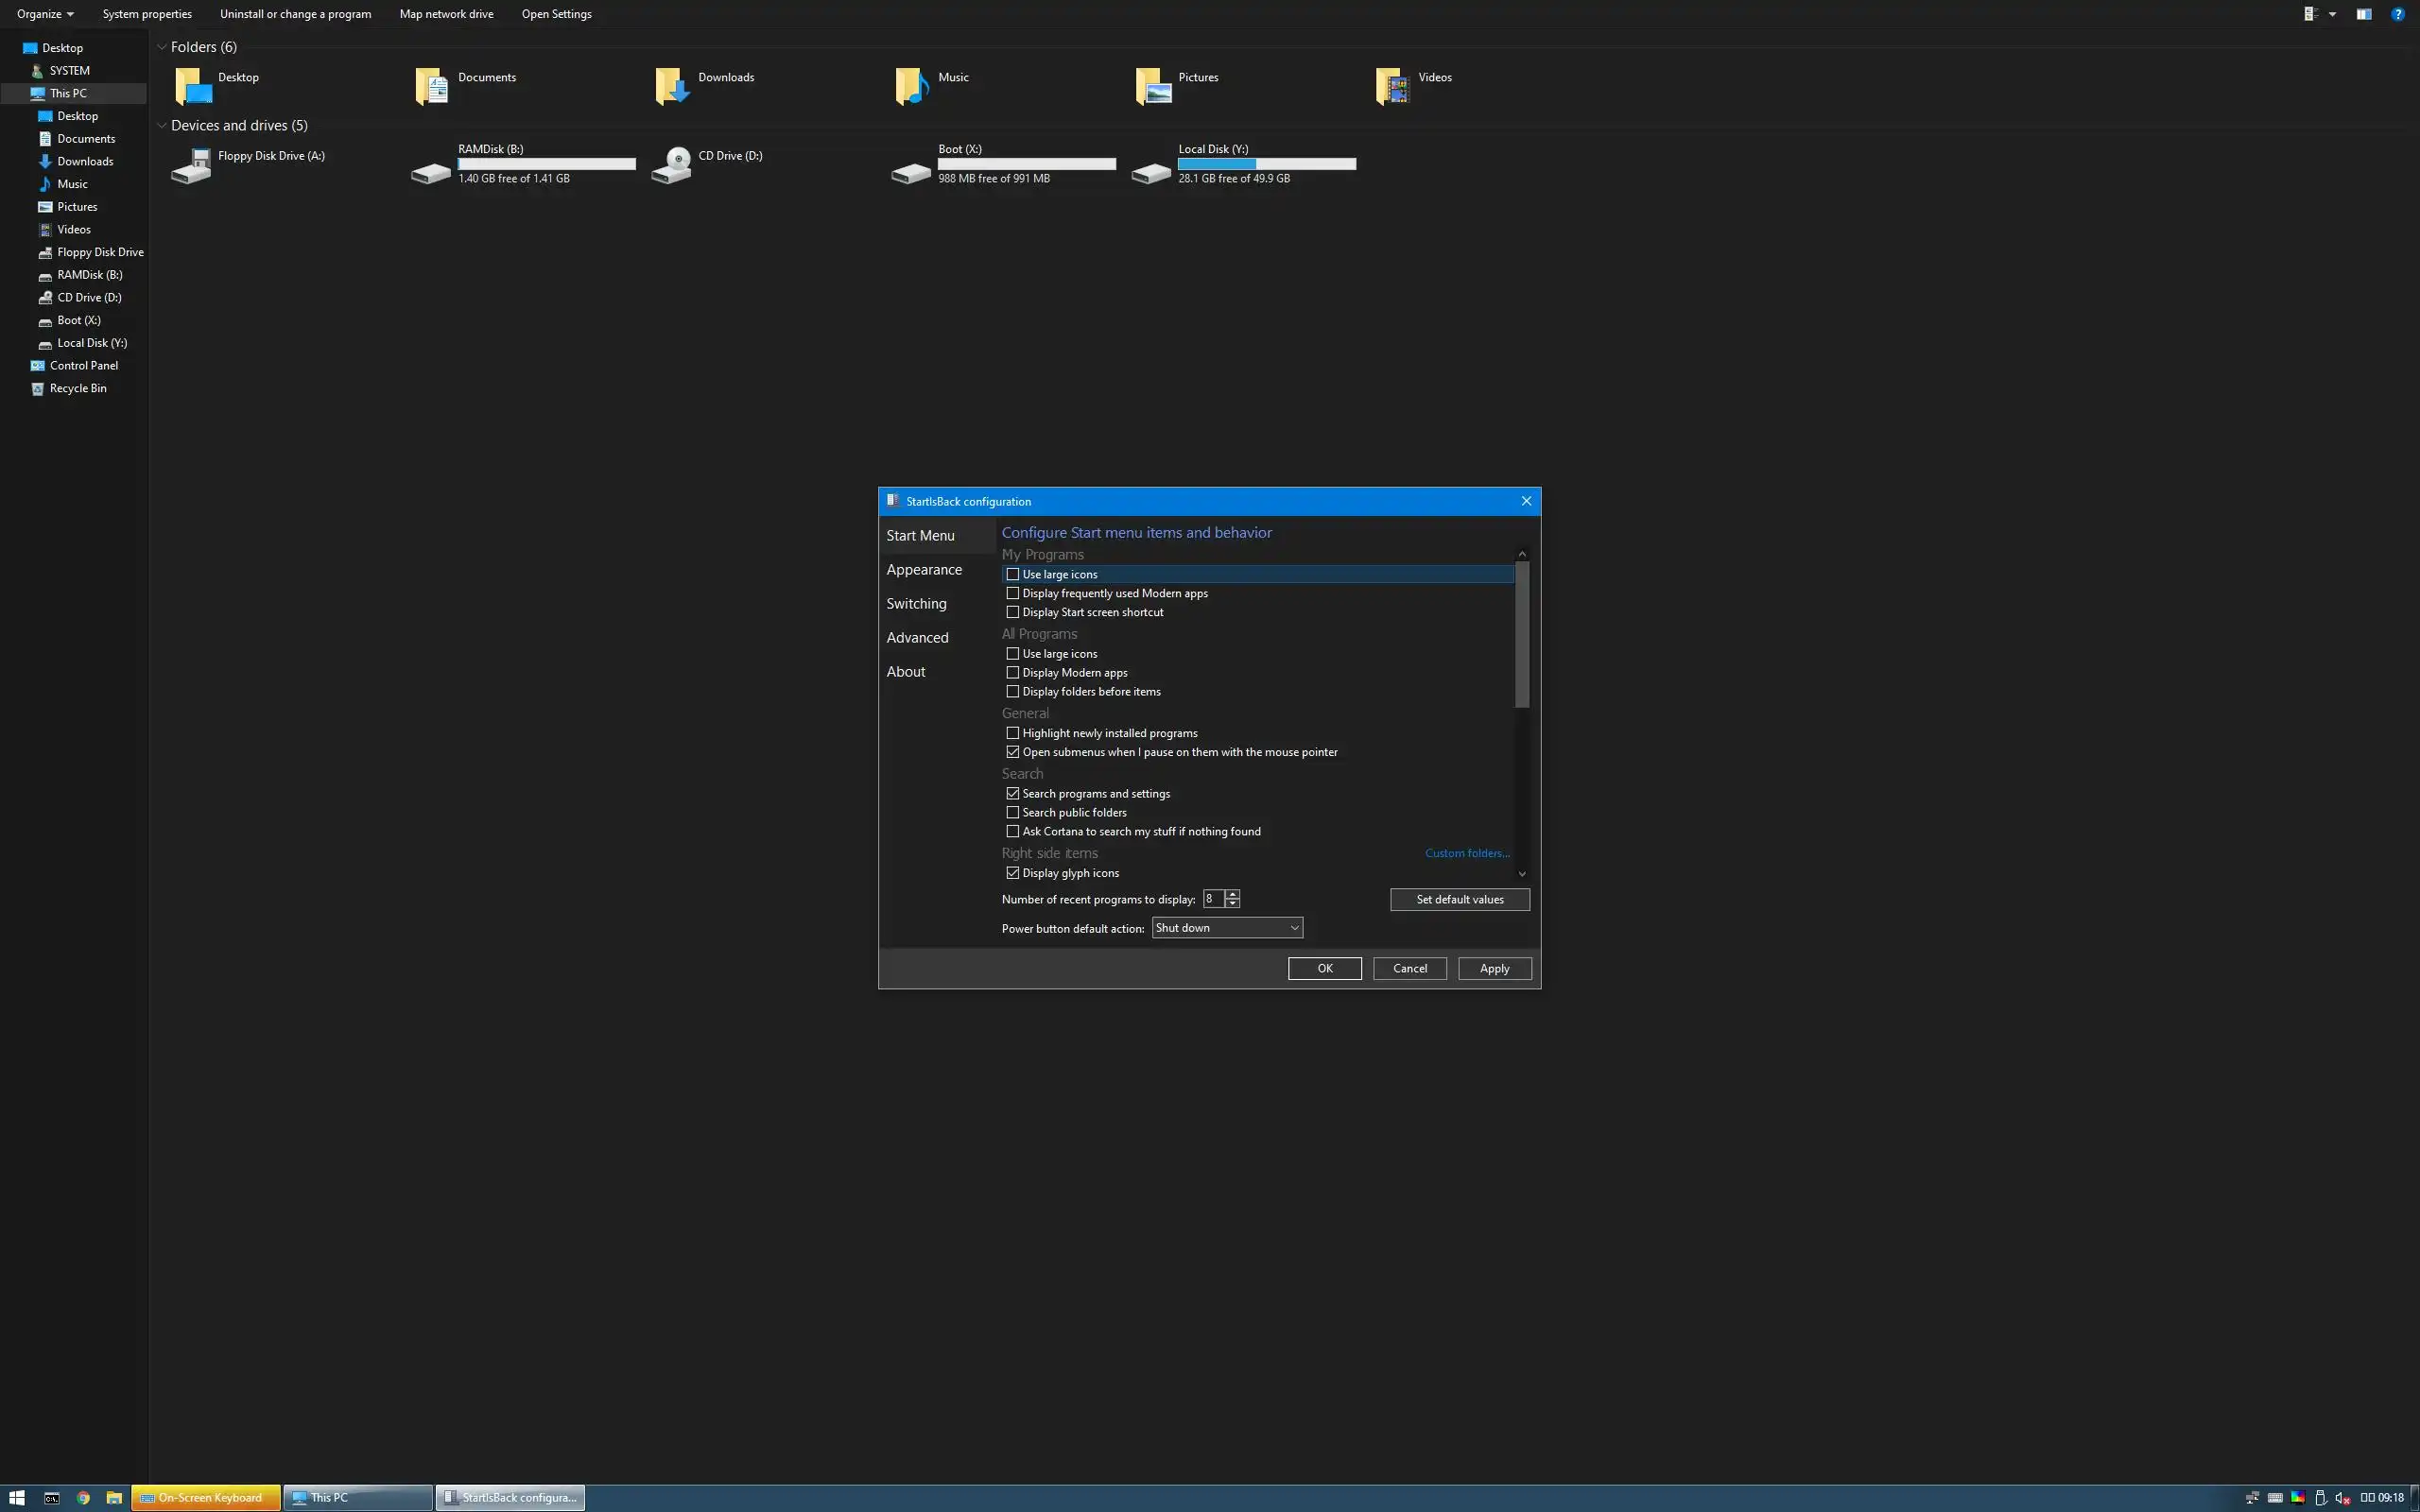
Task: Open the Organize dropdown menu
Action: click(45, 14)
